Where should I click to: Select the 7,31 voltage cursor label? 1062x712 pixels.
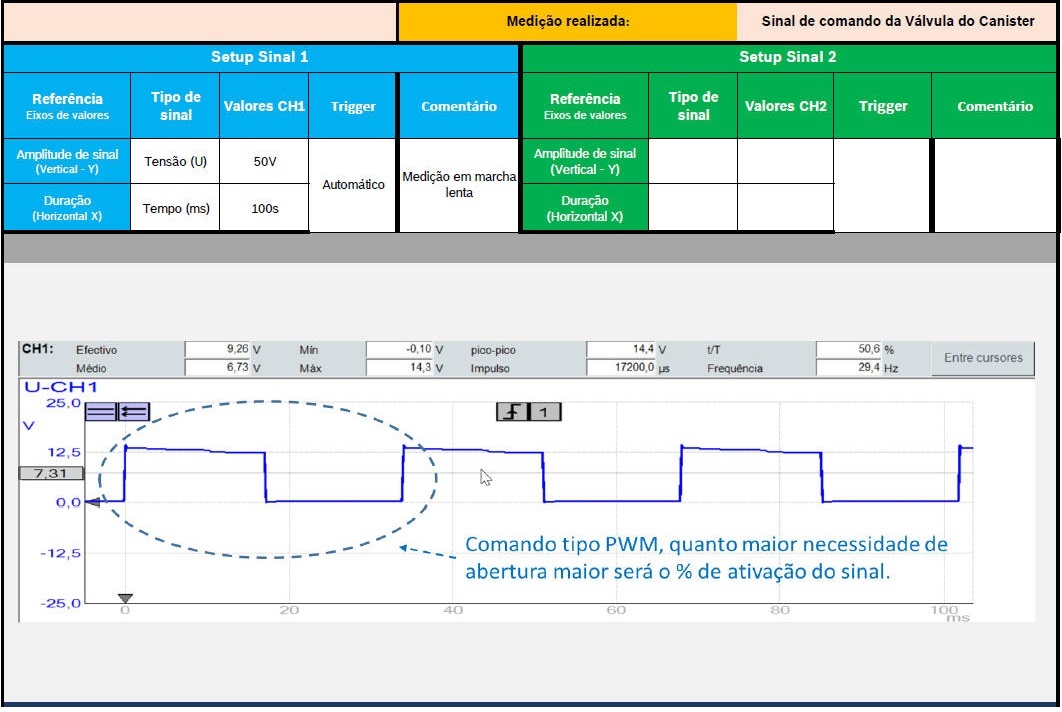[50, 473]
